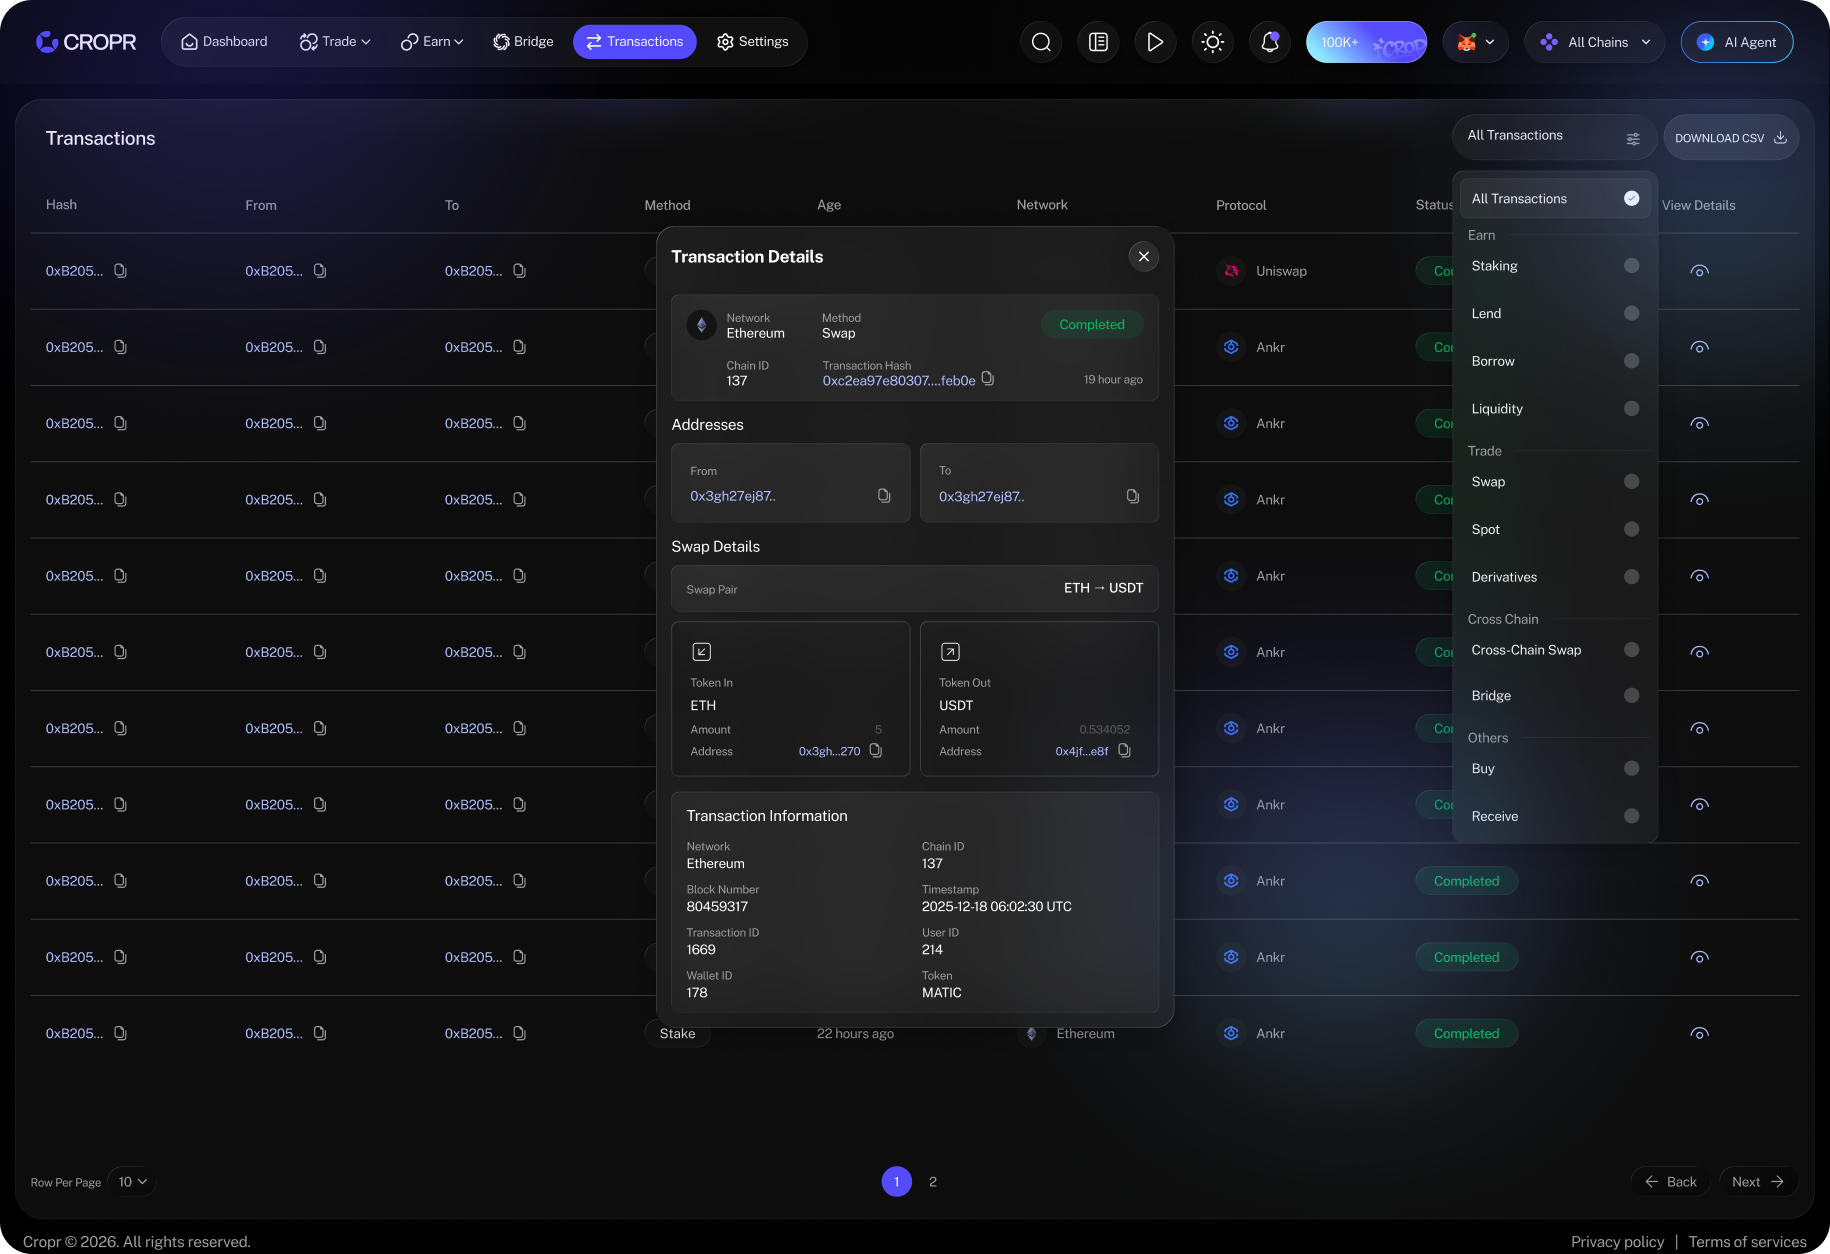
Task: View details eye for Uniswap row
Action: [x=1699, y=271]
